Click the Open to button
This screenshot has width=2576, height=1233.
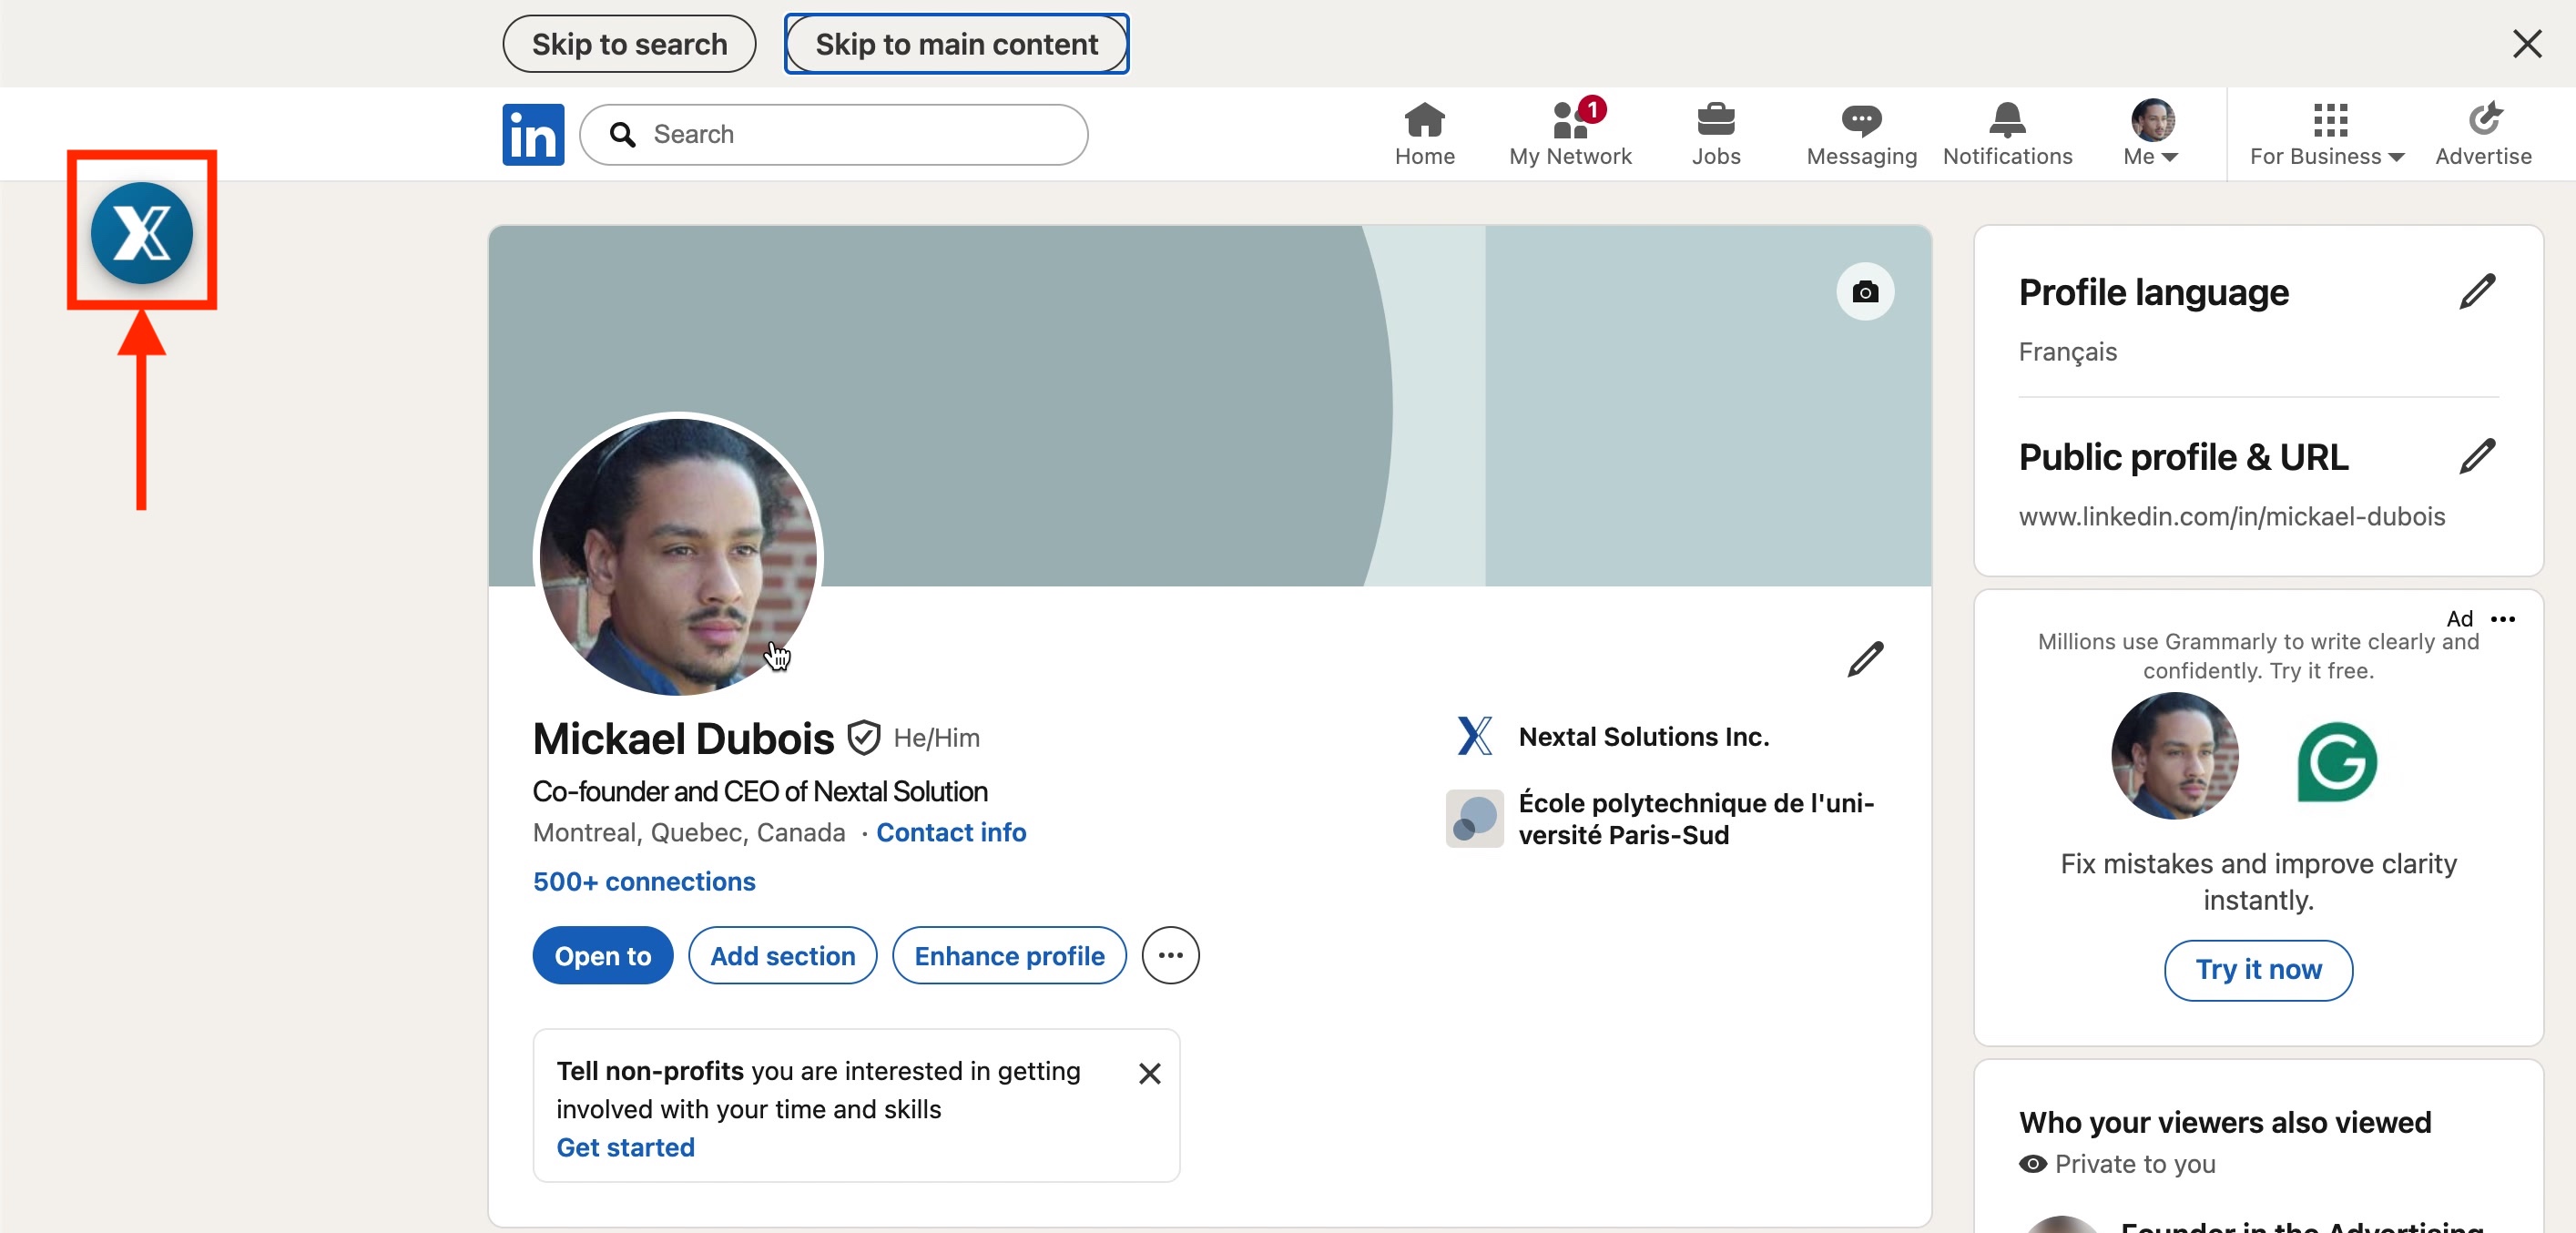click(x=601, y=955)
